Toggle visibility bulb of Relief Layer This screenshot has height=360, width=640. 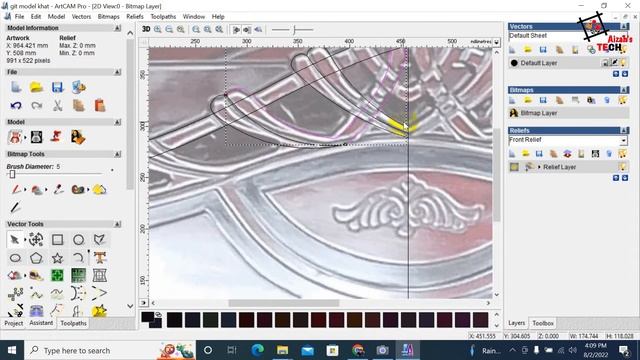[622, 167]
